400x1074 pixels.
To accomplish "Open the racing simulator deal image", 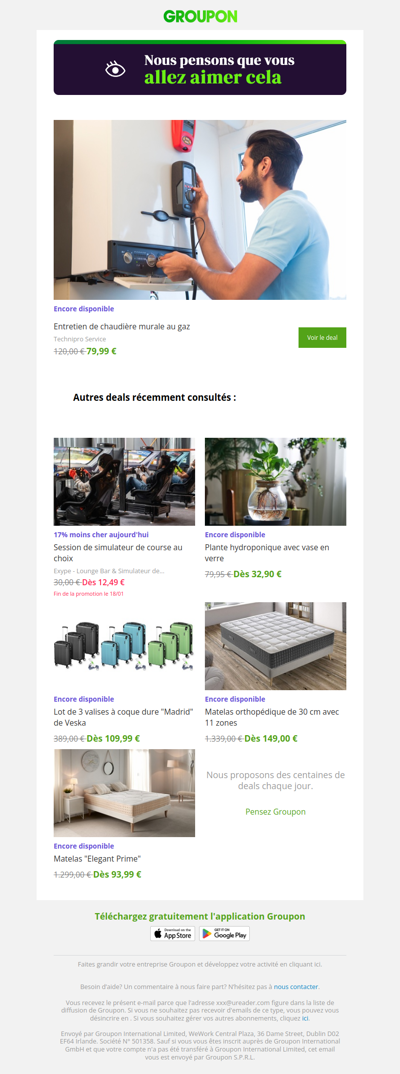I will point(124,482).
